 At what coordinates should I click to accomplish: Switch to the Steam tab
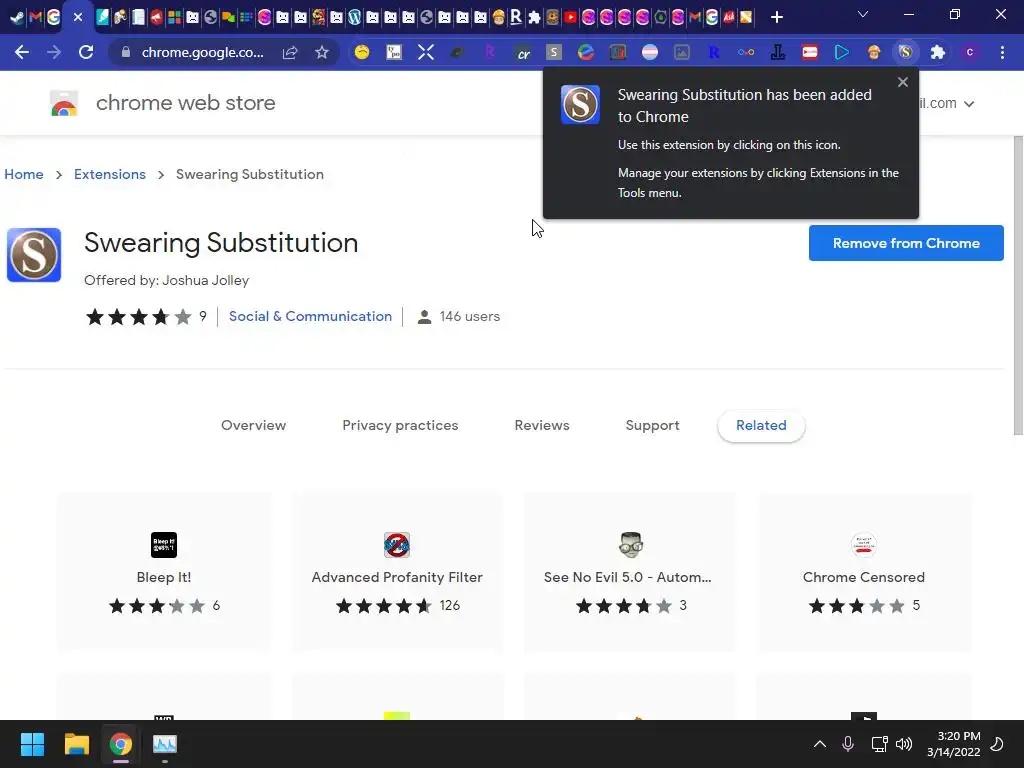pyautogui.click(x=18, y=17)
